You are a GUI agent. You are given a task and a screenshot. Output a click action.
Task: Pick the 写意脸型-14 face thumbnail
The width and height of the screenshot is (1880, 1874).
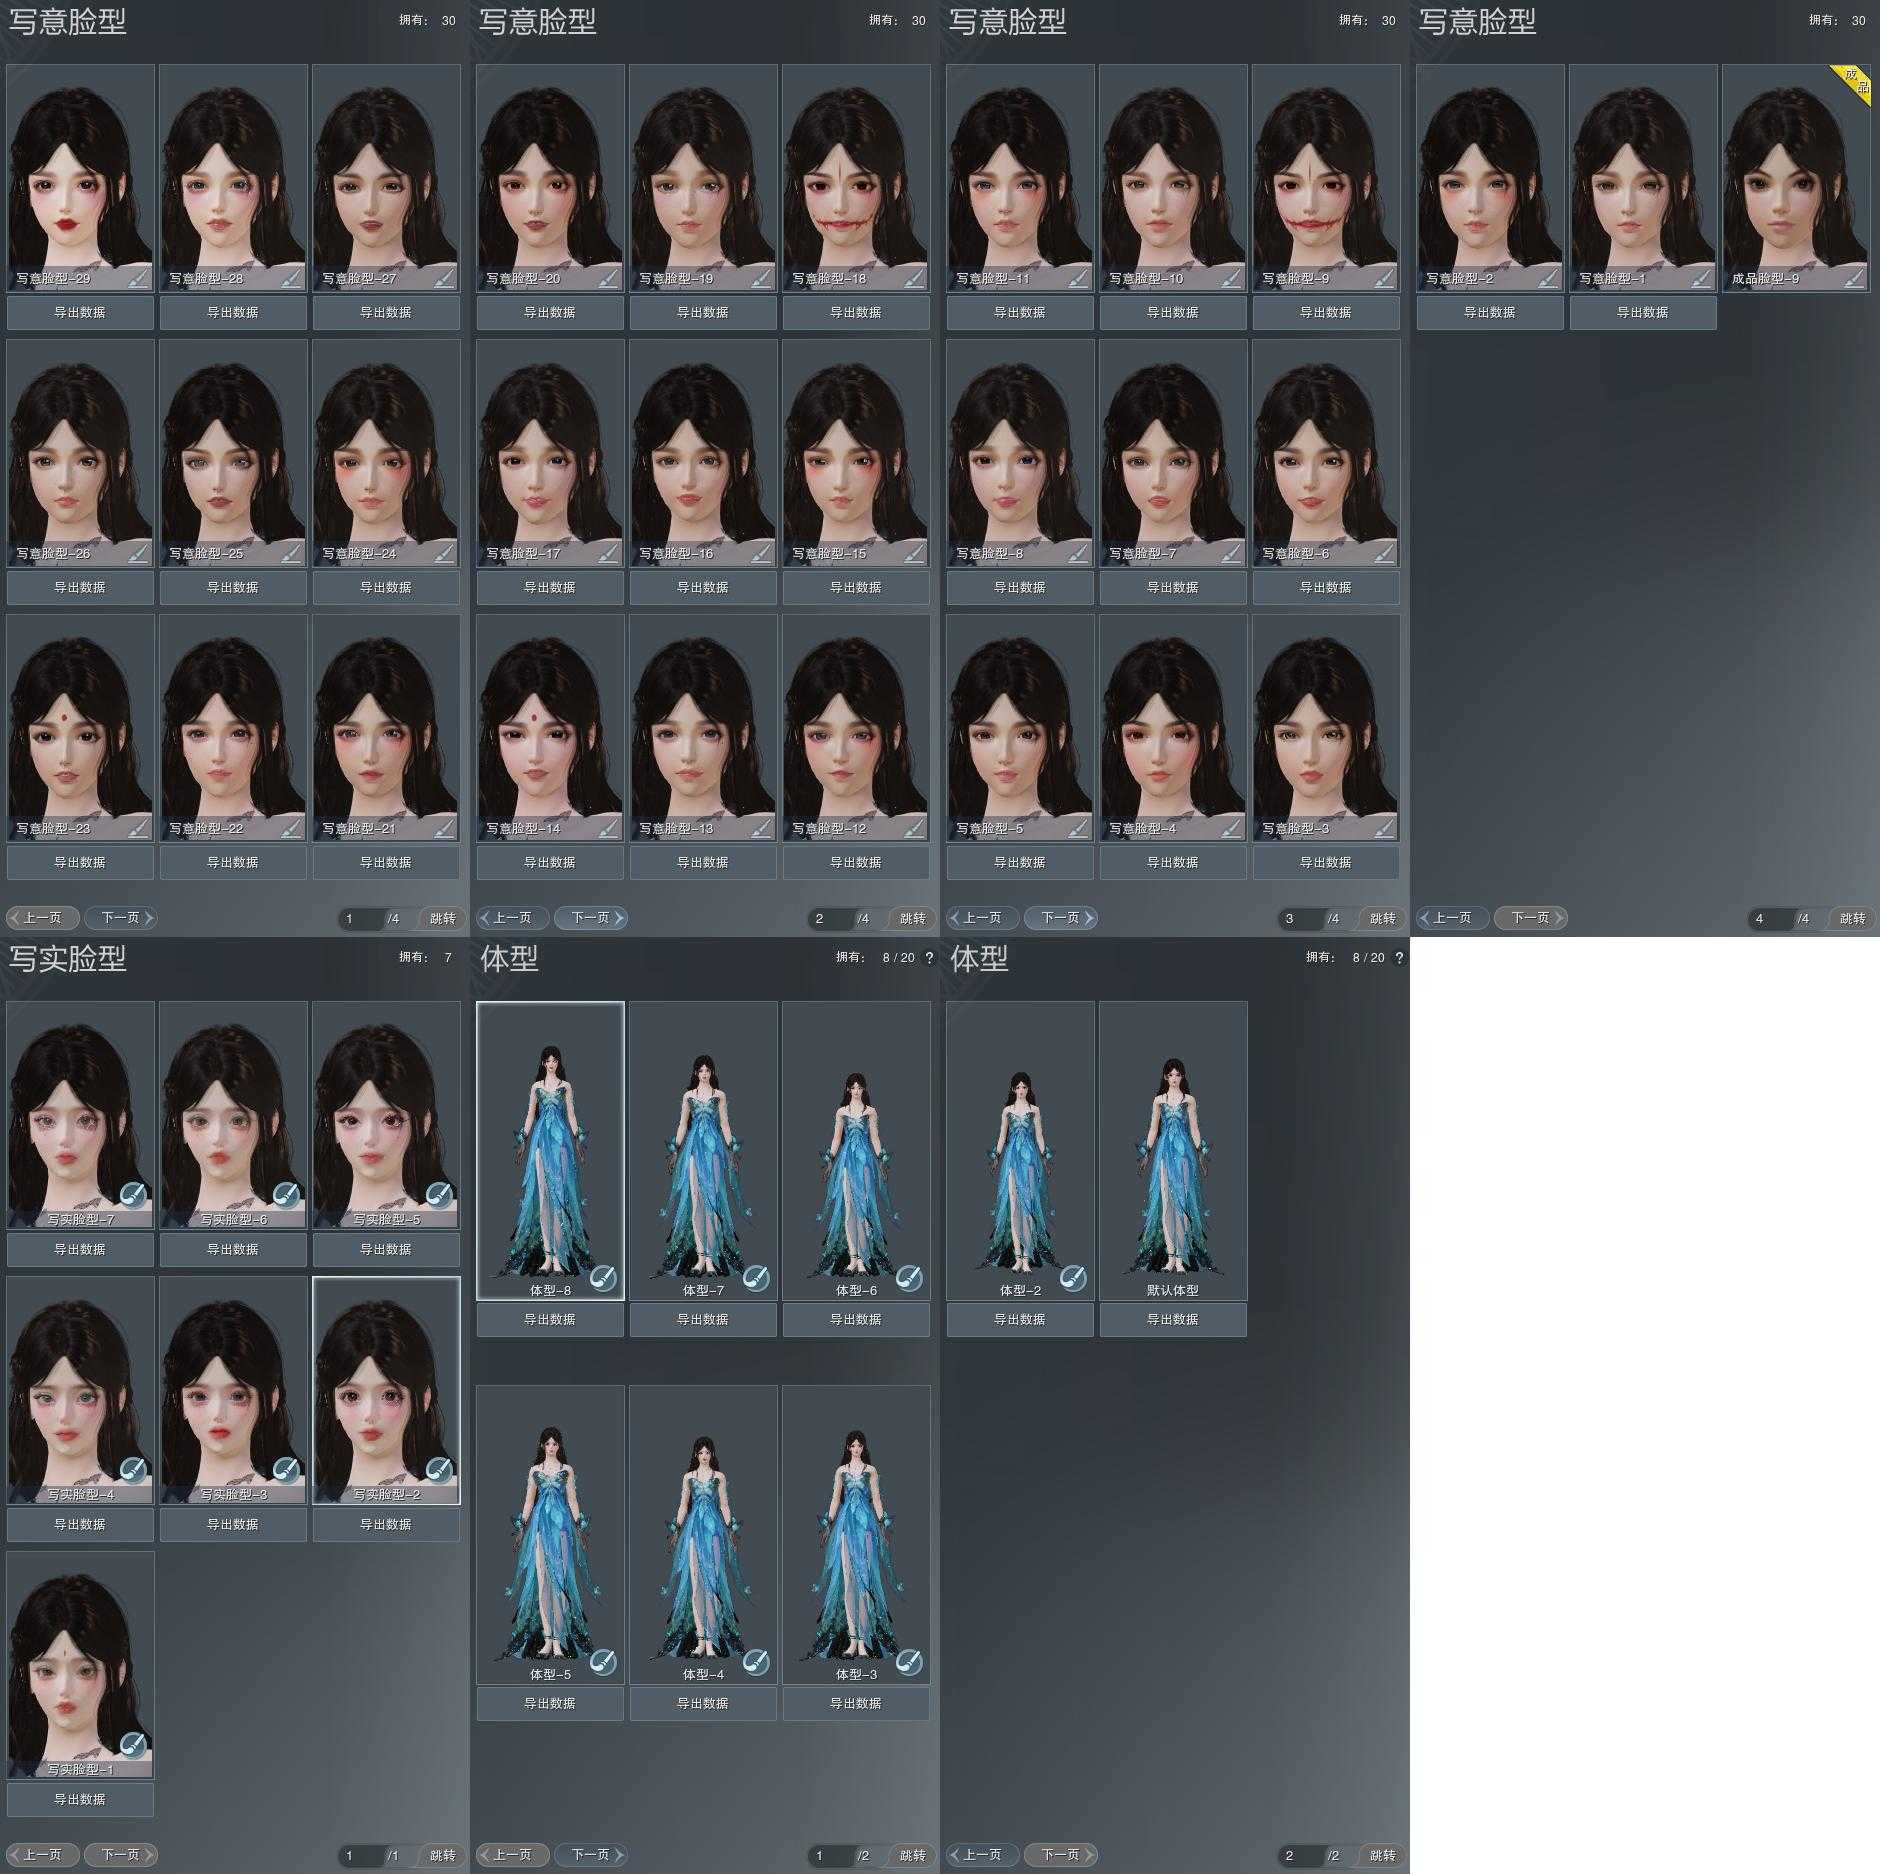click(550, 720)
